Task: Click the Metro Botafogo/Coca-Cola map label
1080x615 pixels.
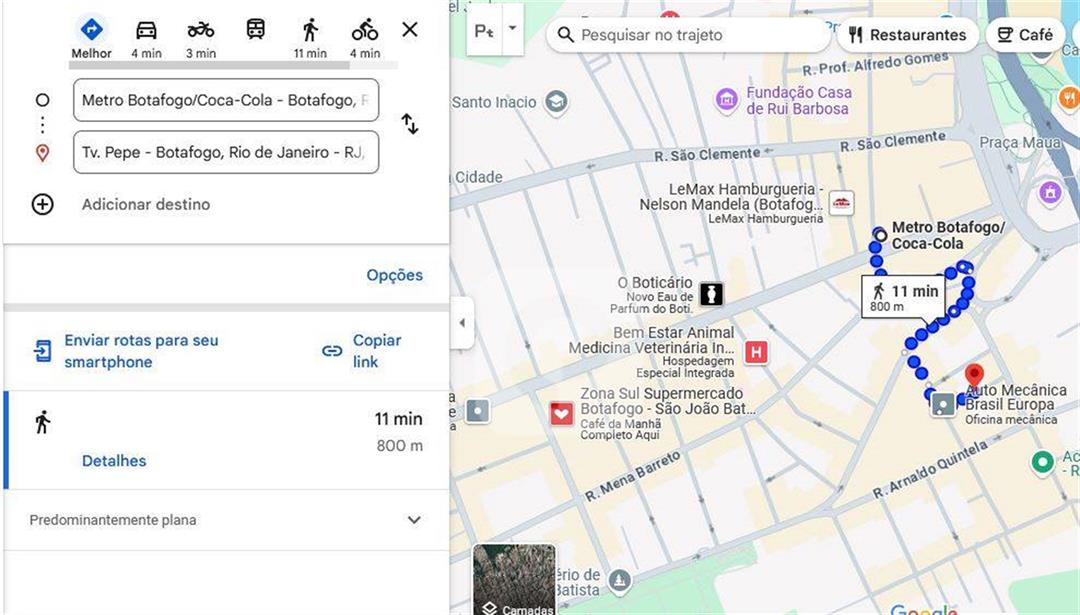Action: pos(948,236)
